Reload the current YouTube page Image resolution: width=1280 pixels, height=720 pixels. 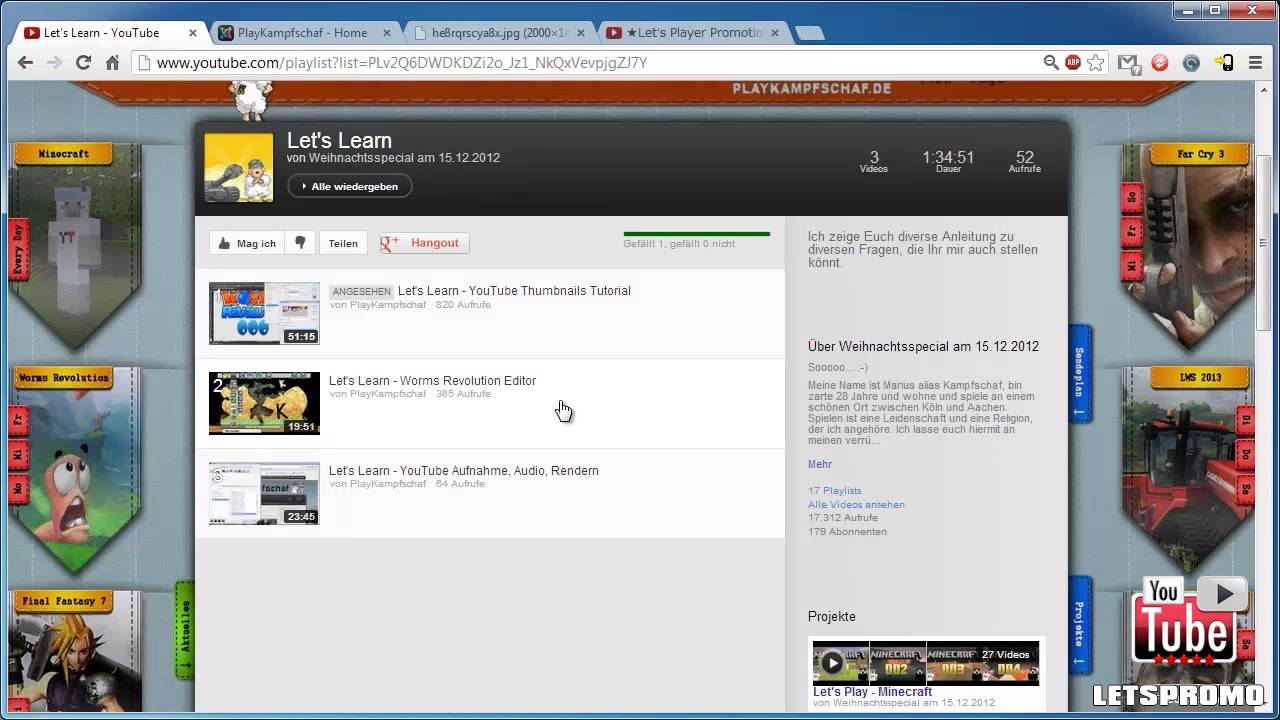pos(84,62)
